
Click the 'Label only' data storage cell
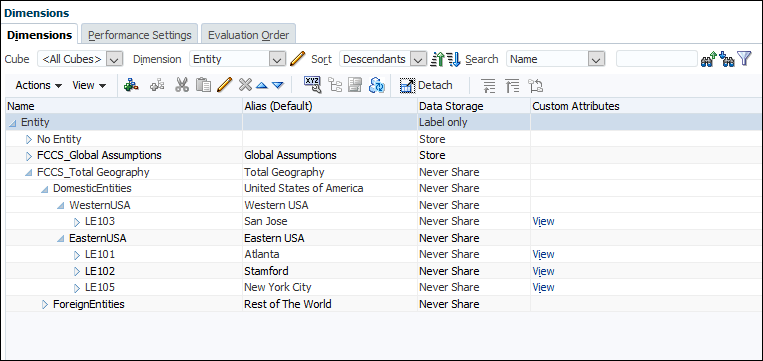(443, 122)
